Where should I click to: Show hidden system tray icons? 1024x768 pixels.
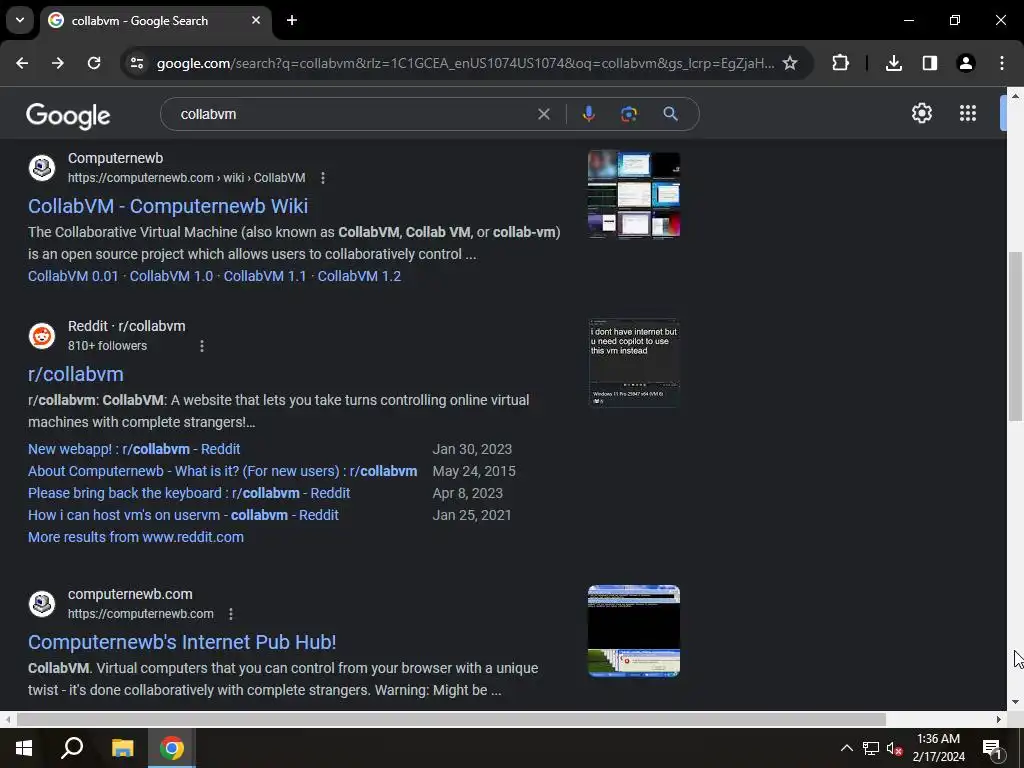tap(846, 748)
